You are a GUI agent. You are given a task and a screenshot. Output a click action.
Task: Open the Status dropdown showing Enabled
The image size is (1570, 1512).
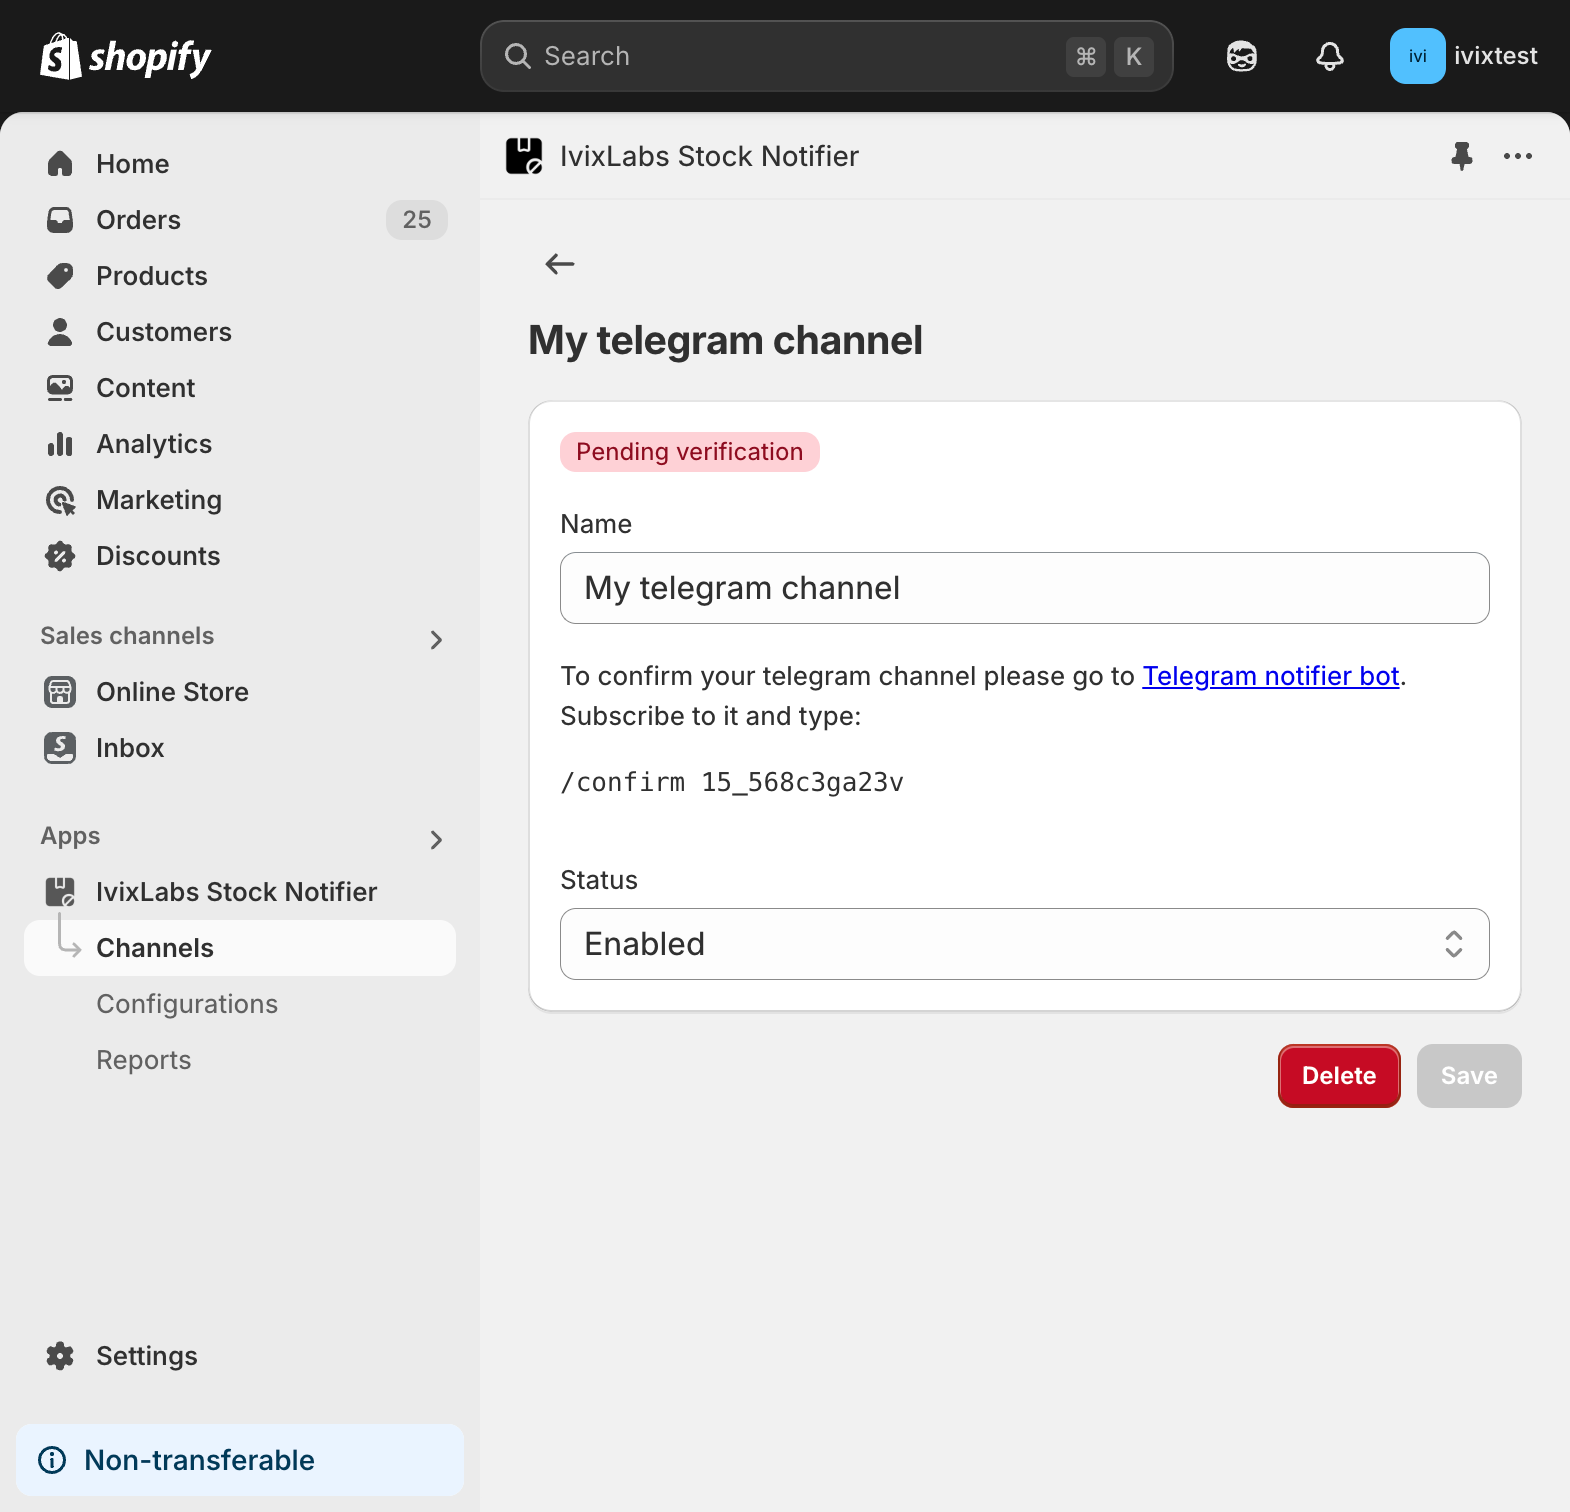coord(1025,944)
